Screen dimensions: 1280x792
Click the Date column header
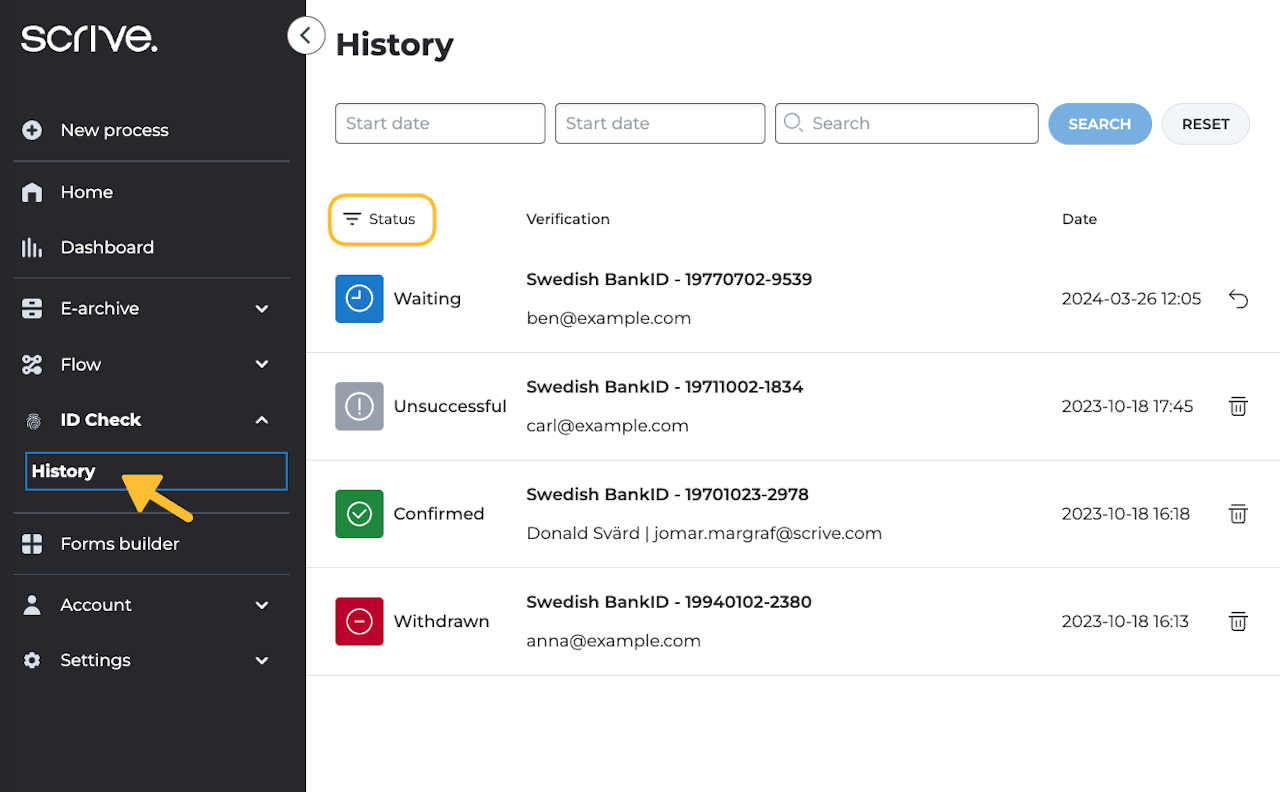tap(1079, 219)
